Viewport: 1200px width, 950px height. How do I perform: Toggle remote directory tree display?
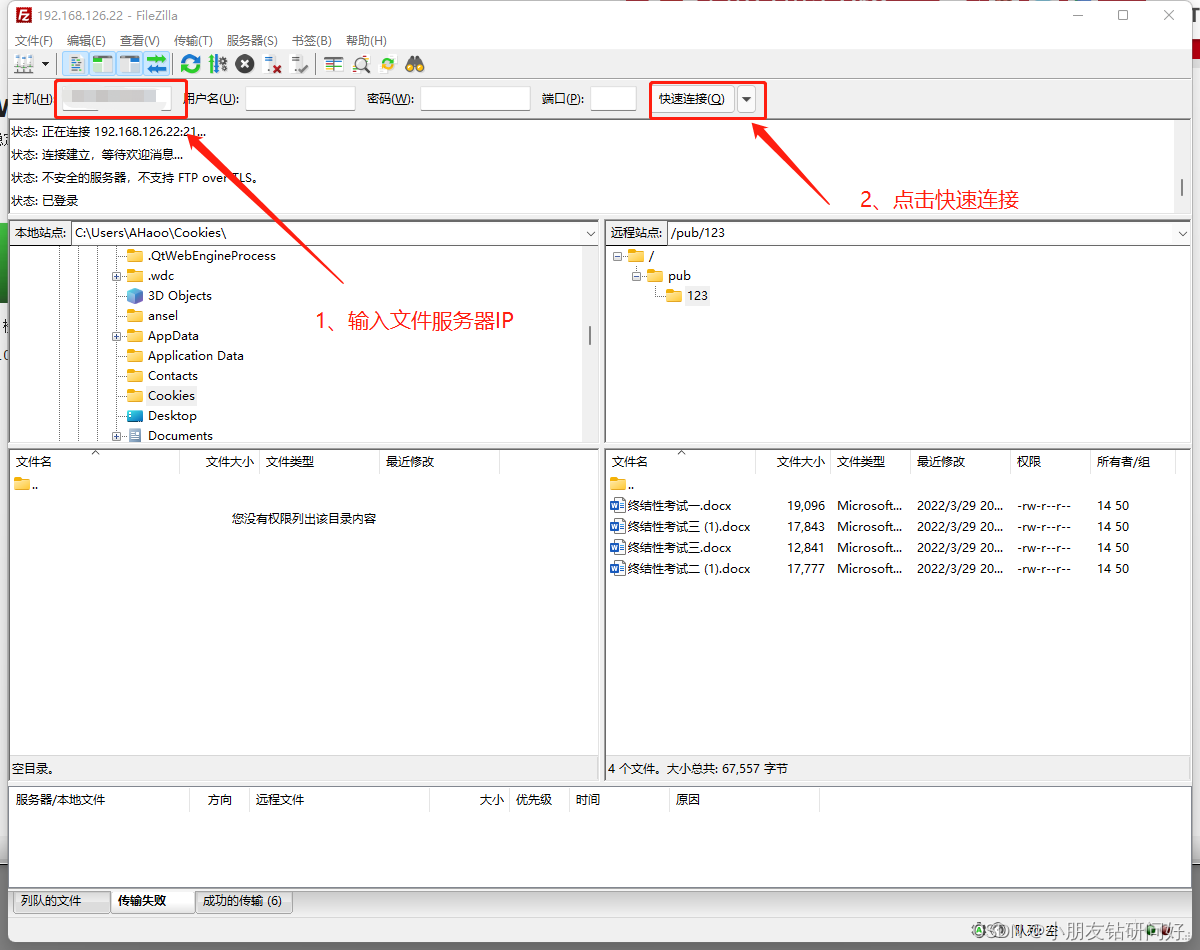tap(130, 64)
